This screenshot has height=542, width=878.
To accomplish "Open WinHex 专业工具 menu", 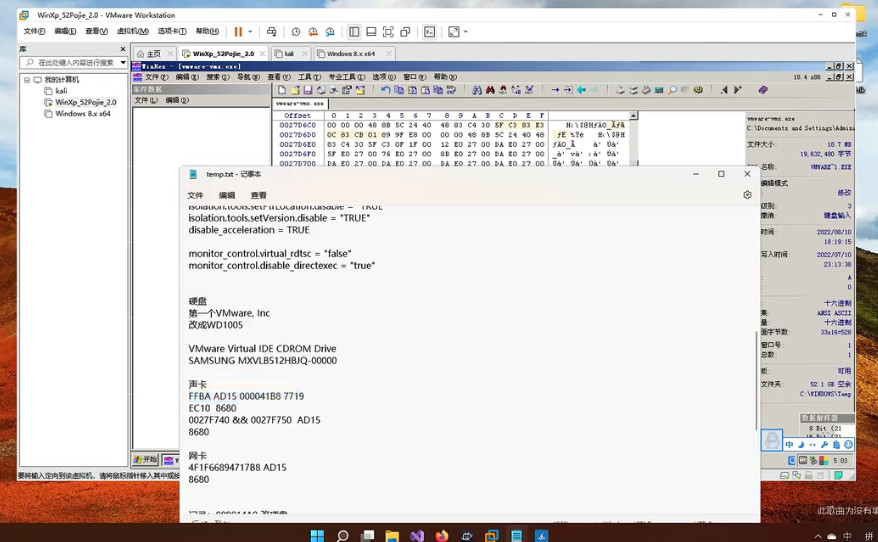I will point(346,77).
